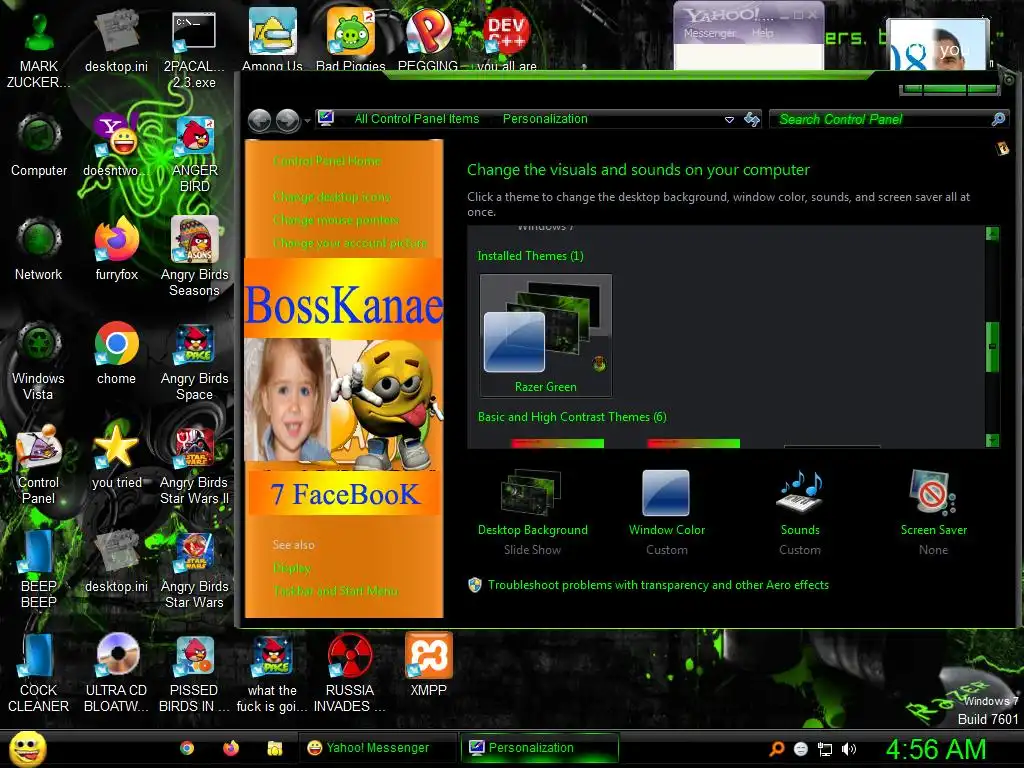This screenshot has height=768, width=1024.
Task: Open the Start menu smiley orb
Action: (27, 748)
